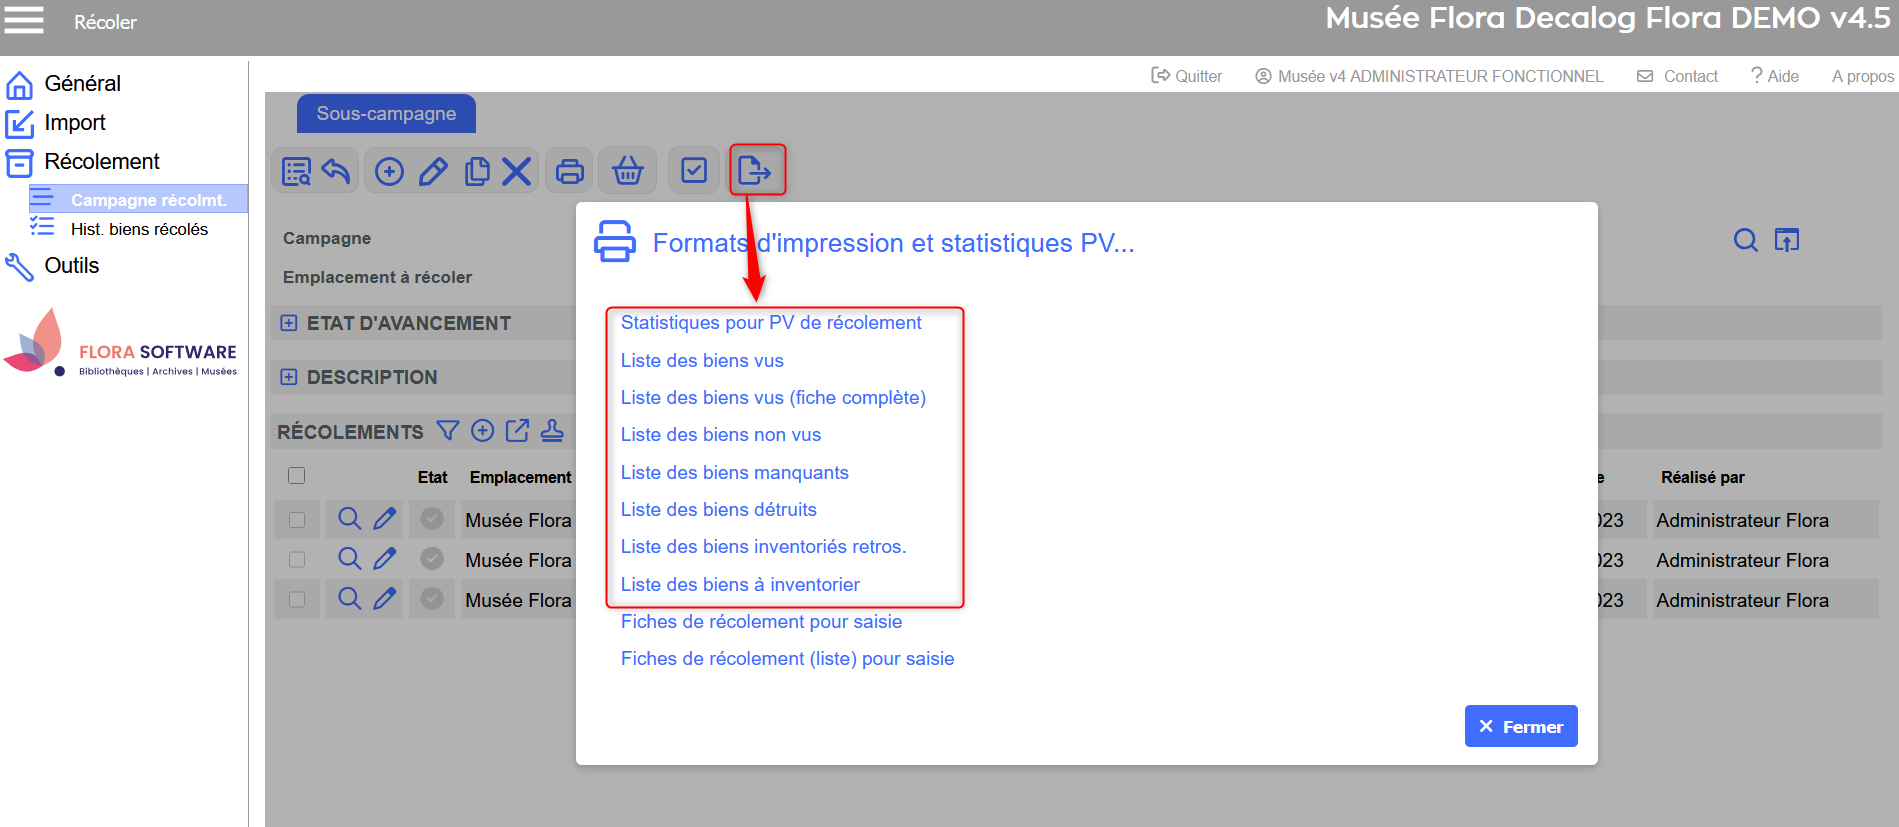Image resolution: width=1899 pixels, height=827 pixels.
Task: Click the duplicate record icon
Action: 477,171
